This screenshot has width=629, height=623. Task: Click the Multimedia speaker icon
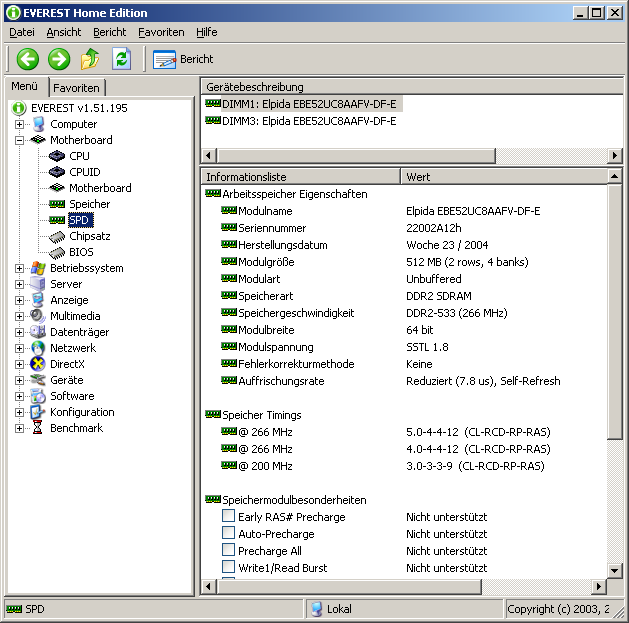point(38,316)
